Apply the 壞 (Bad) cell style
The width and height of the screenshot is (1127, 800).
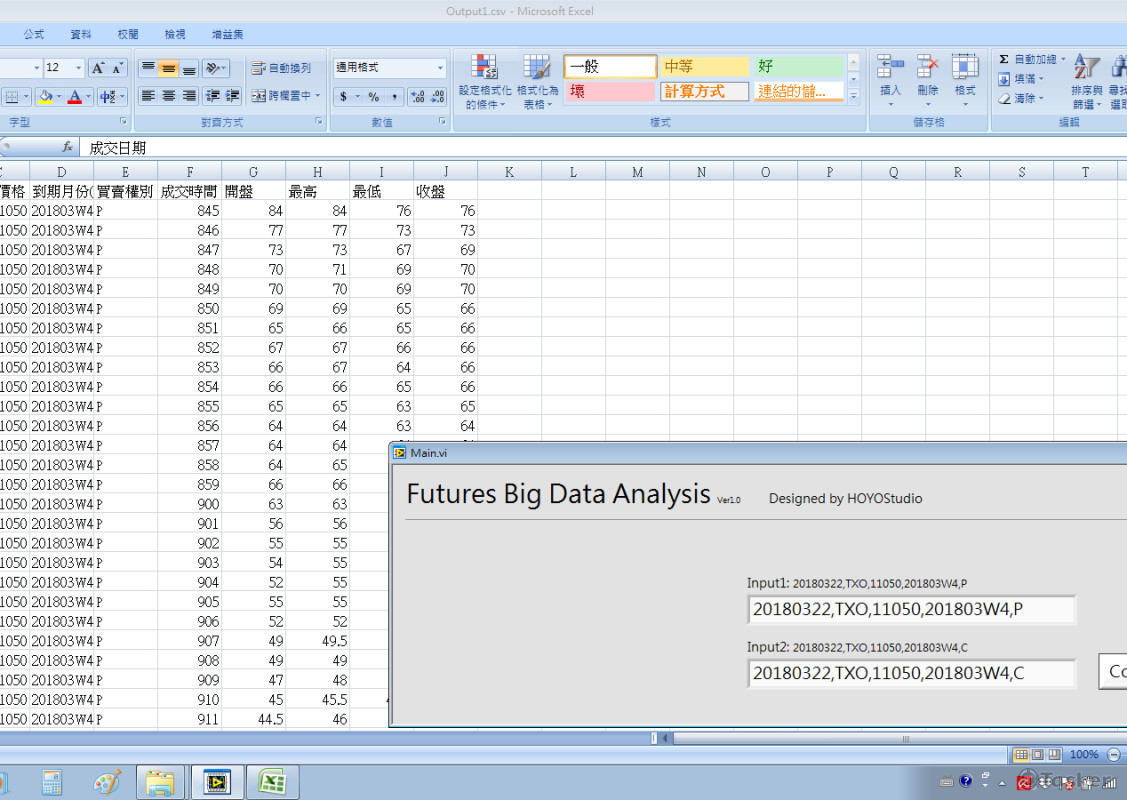coord(610,92)
